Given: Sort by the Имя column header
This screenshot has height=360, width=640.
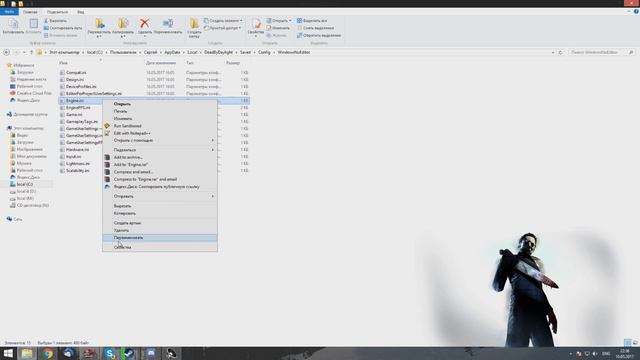Looking at the screenshot, I should tap(63, 63).
